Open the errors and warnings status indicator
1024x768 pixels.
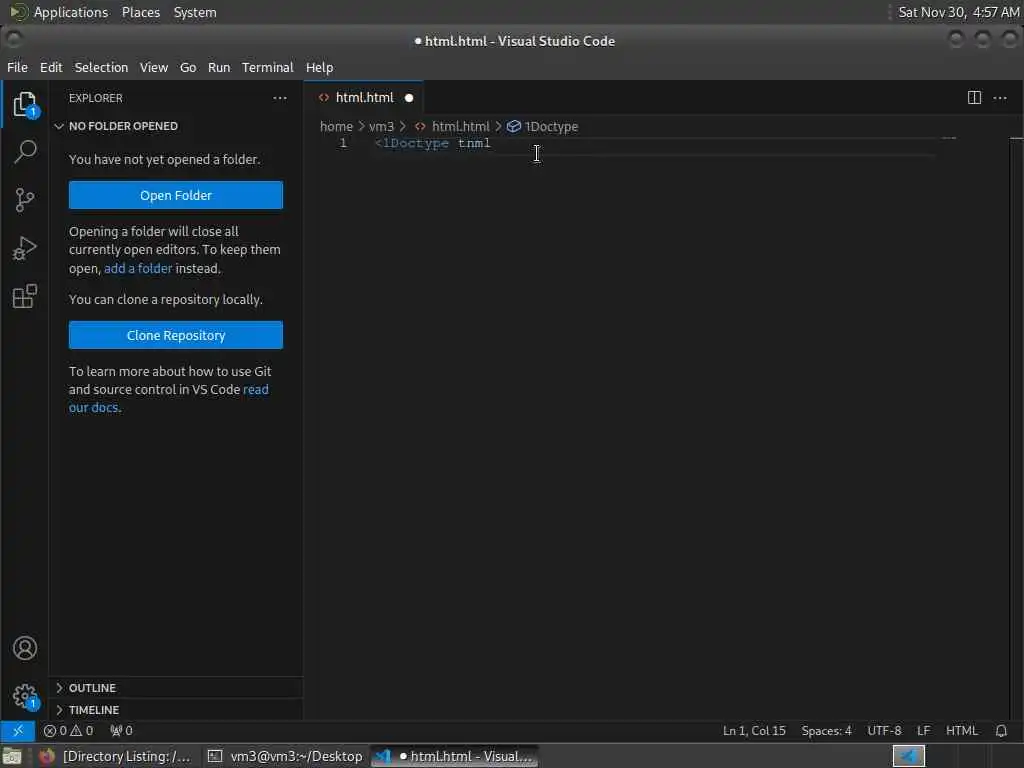[x=69, y=731]
